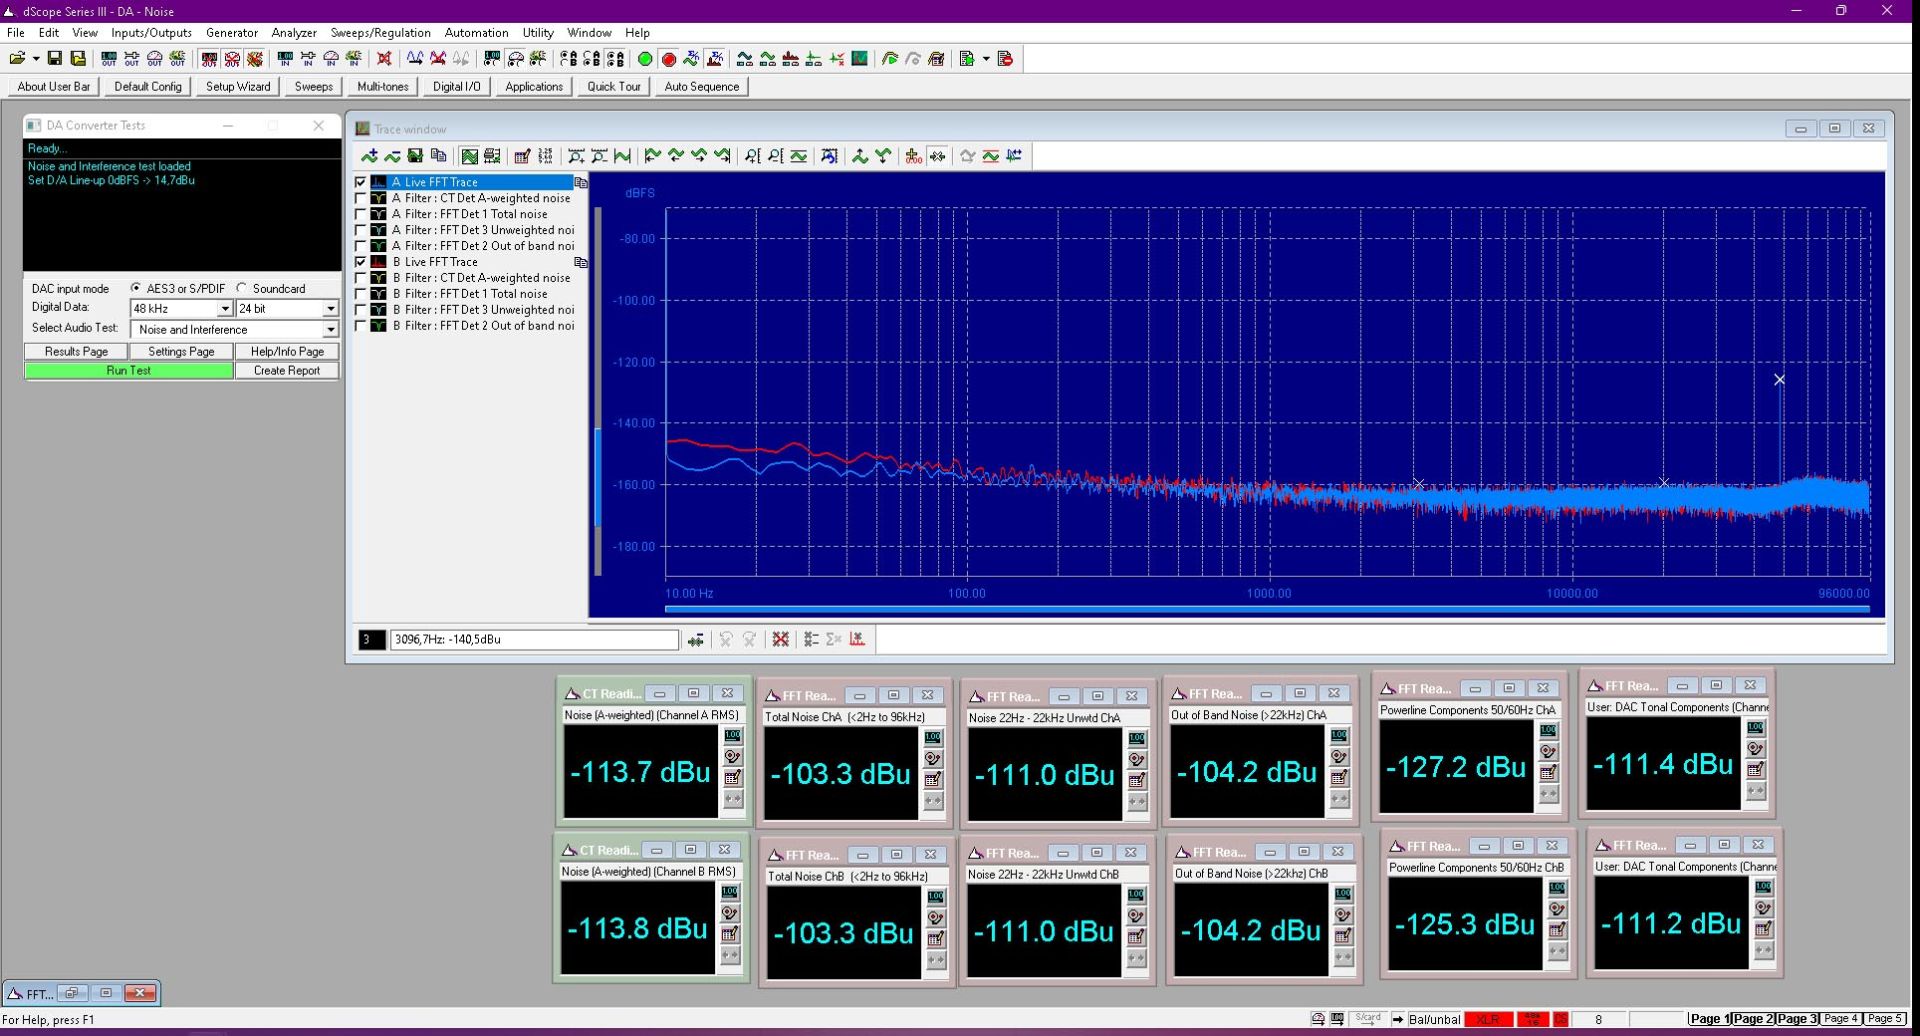Image resolution: width=1920 pixels, height=1036 pixels.
Task: Click the Multi-tones user bar button
Action: (x=383, y=87)
